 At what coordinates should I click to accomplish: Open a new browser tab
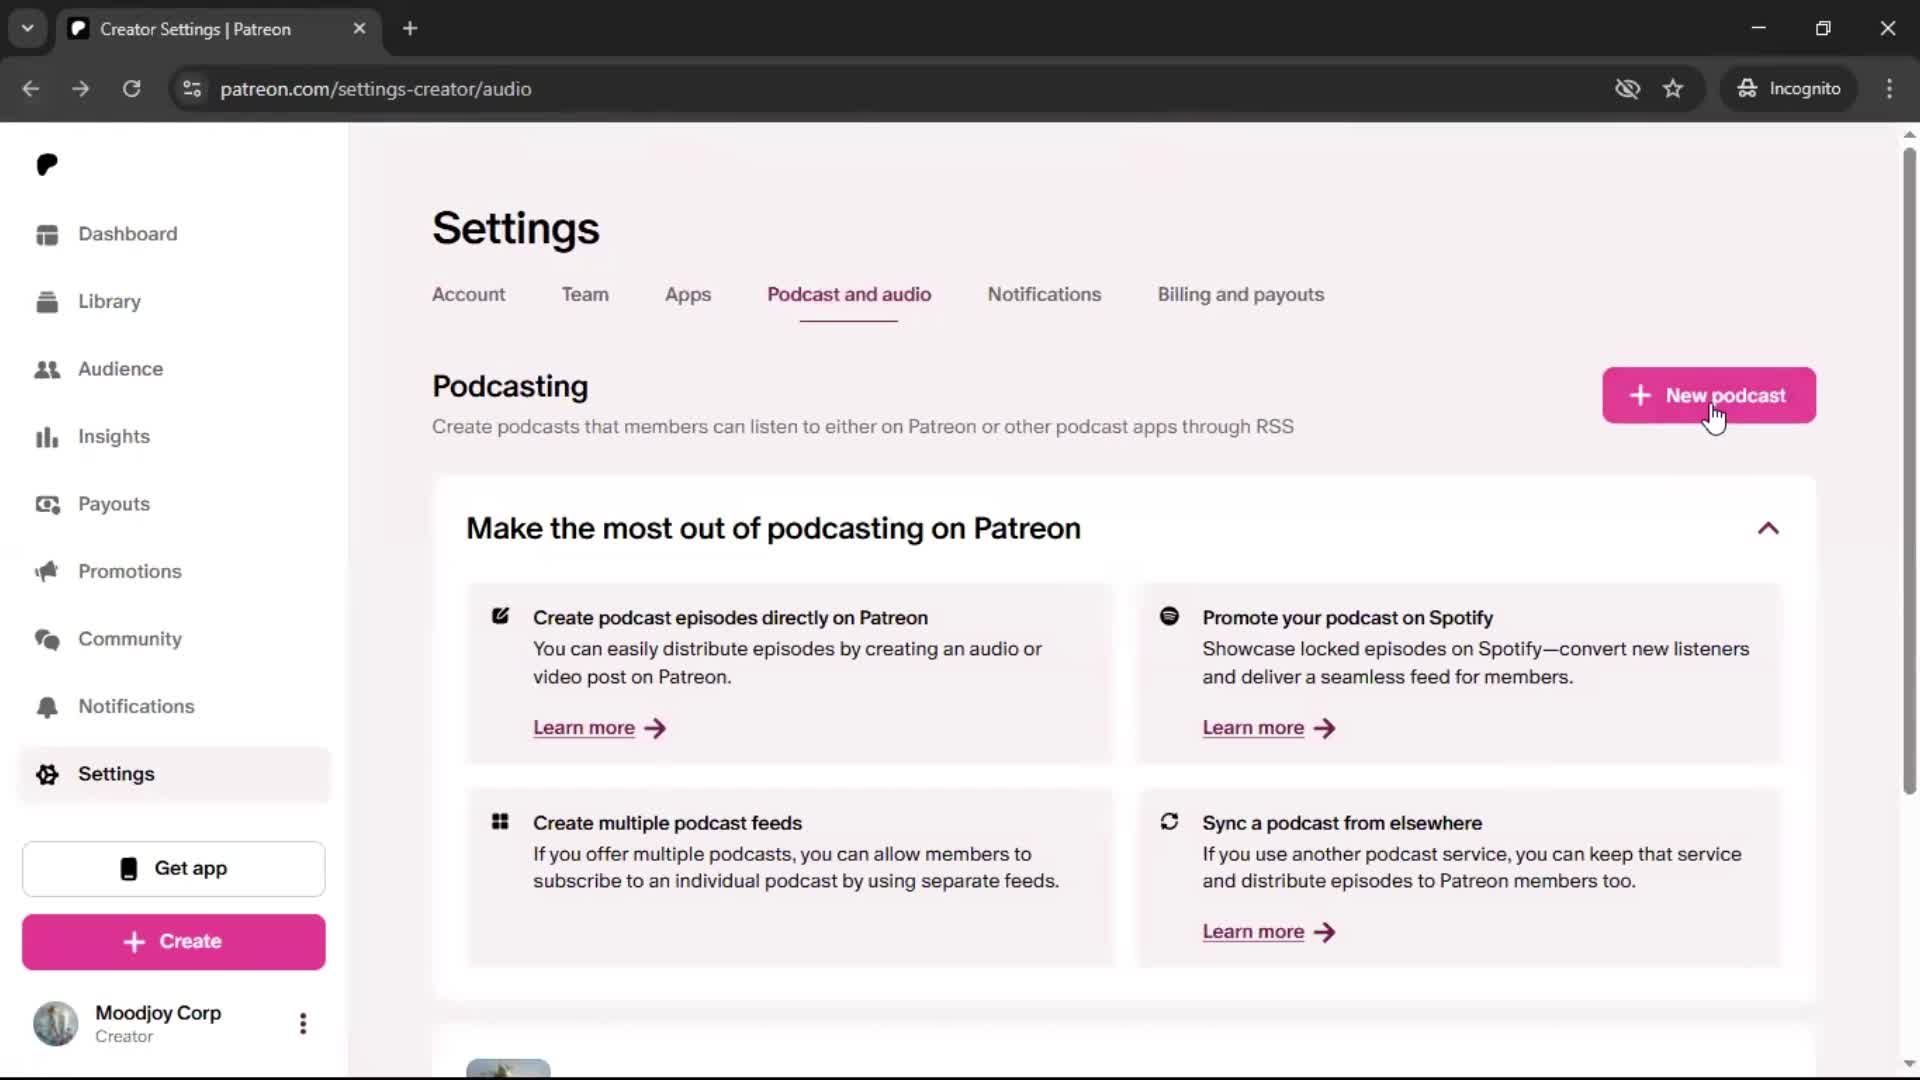[x=410, y=29]
